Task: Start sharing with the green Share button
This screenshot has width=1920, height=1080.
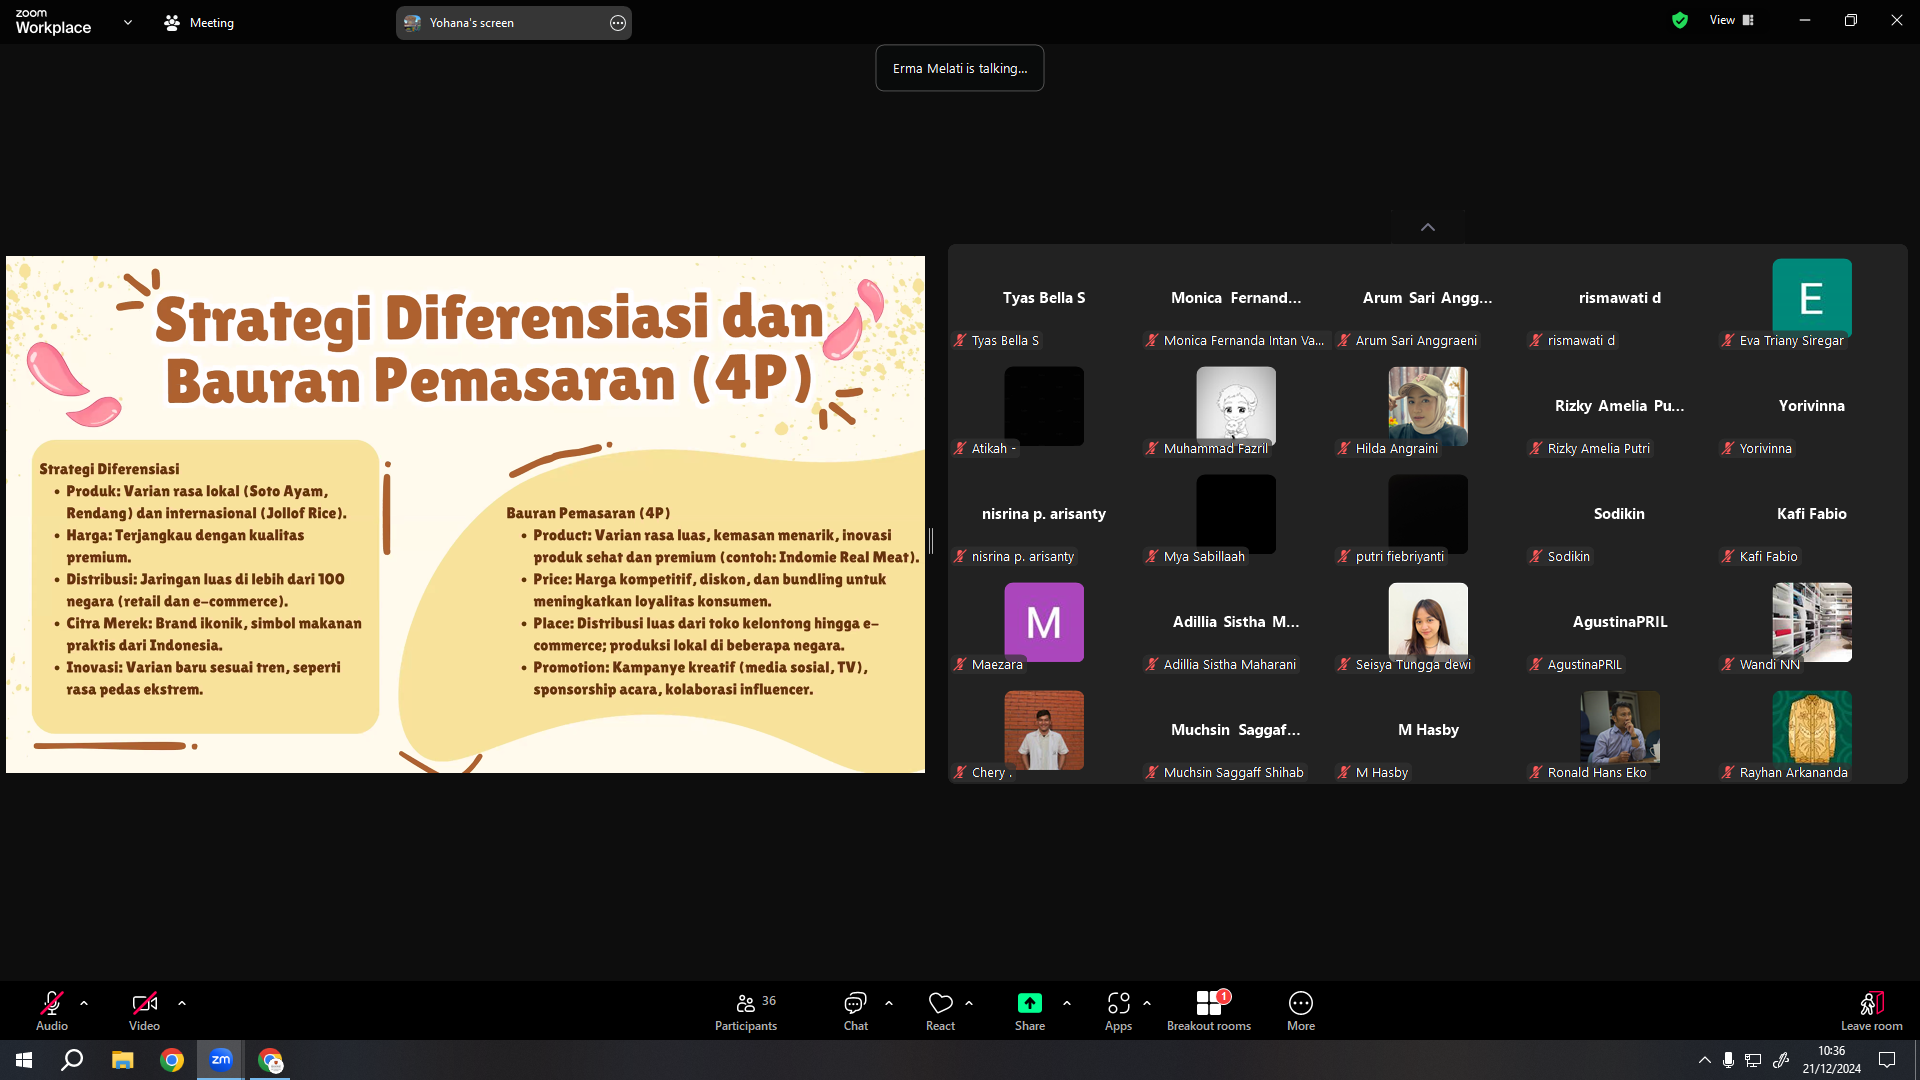Action: (1030, 1011)
